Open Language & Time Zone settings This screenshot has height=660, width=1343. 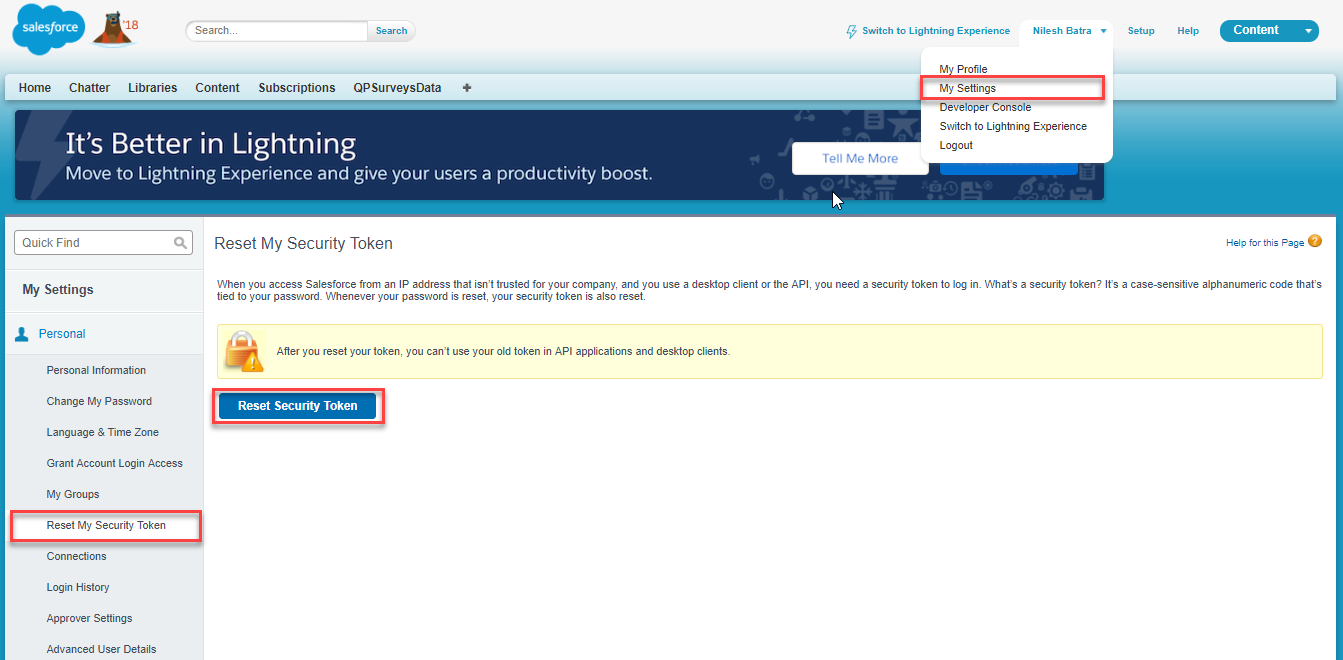[x=102, y=432]
